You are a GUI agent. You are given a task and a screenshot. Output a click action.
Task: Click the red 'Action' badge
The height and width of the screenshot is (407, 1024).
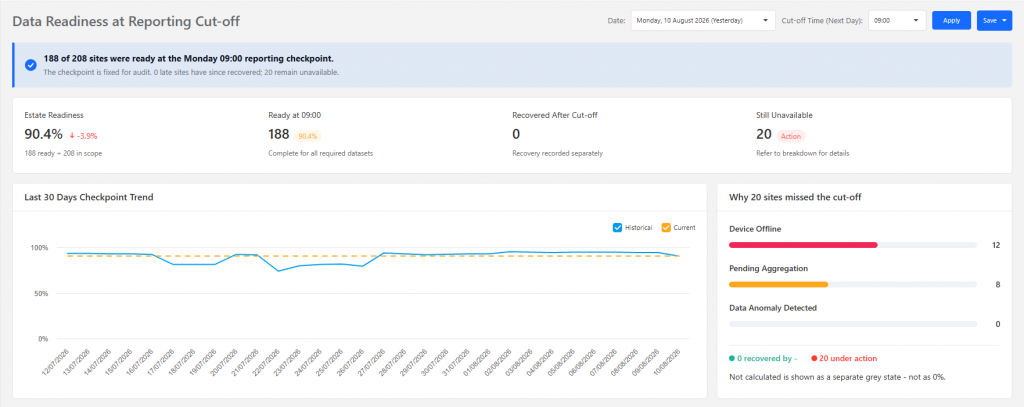791,136
